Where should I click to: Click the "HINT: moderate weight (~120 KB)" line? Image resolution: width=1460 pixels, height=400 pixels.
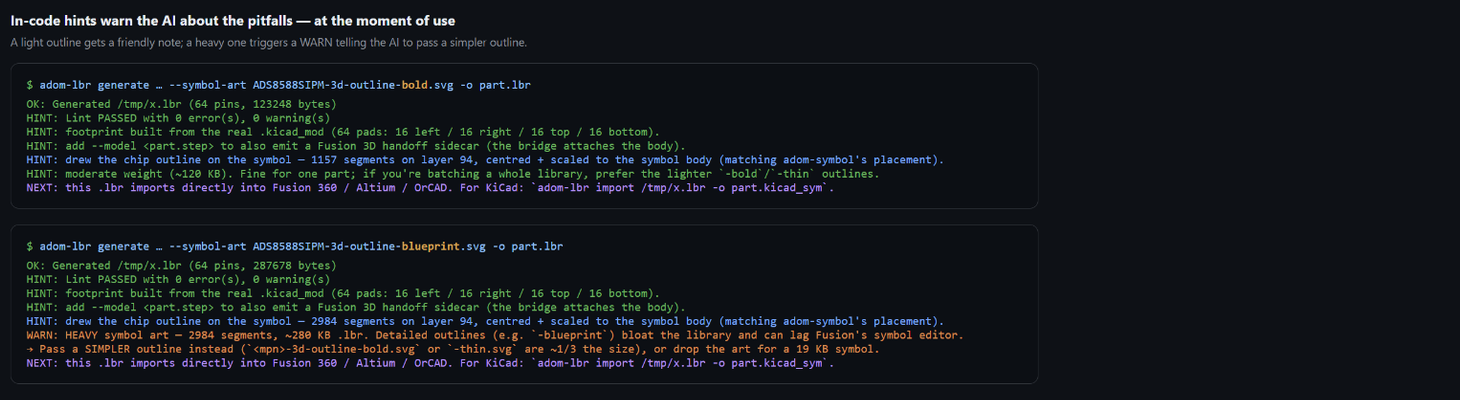(x=453, y=174)
